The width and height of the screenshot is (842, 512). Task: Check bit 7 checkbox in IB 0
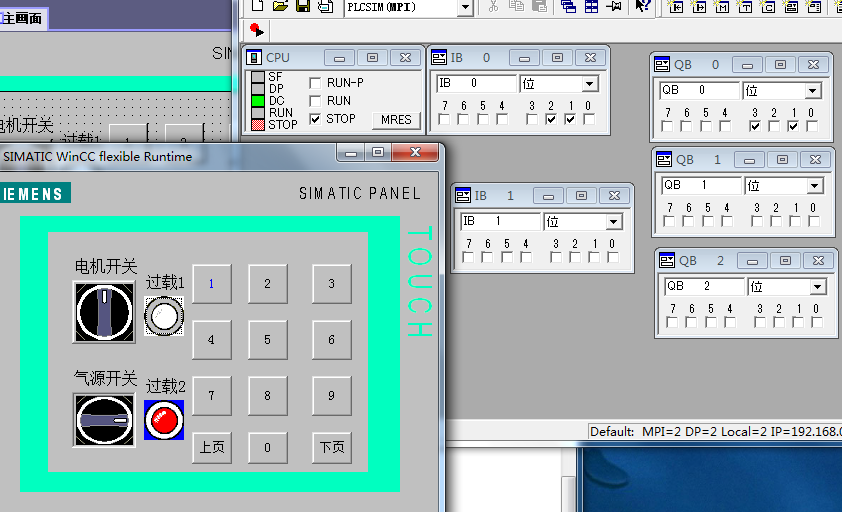pyautogui.click(x=444, y=119)
